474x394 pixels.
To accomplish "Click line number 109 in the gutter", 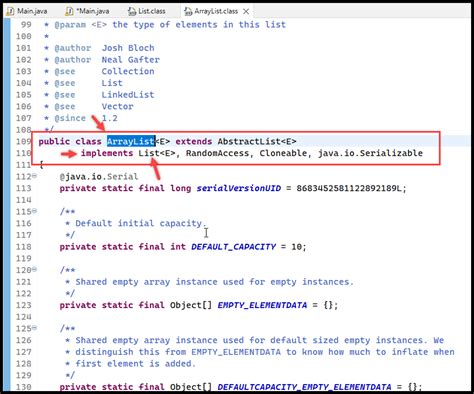I will tap(23, 141).
